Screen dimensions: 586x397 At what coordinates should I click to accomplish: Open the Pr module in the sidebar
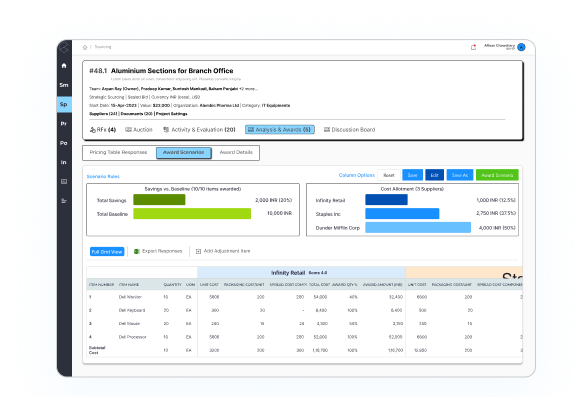64,124
